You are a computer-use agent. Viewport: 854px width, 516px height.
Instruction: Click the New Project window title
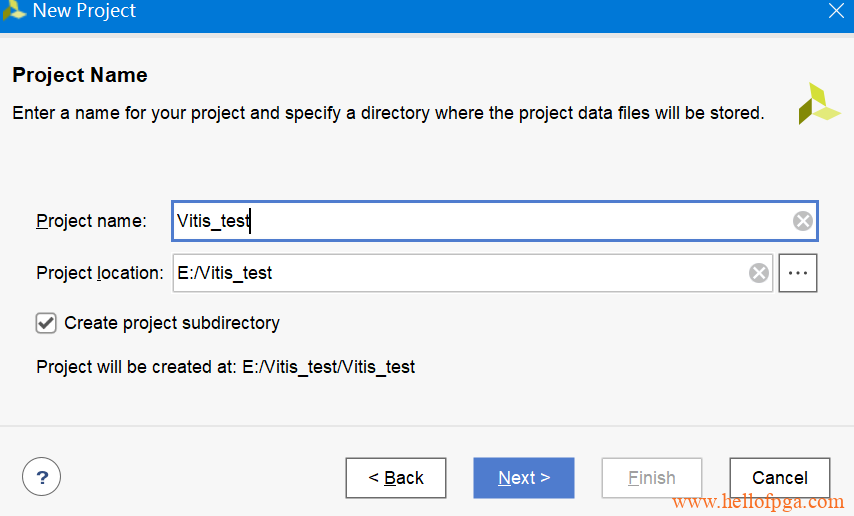(84, 10)
